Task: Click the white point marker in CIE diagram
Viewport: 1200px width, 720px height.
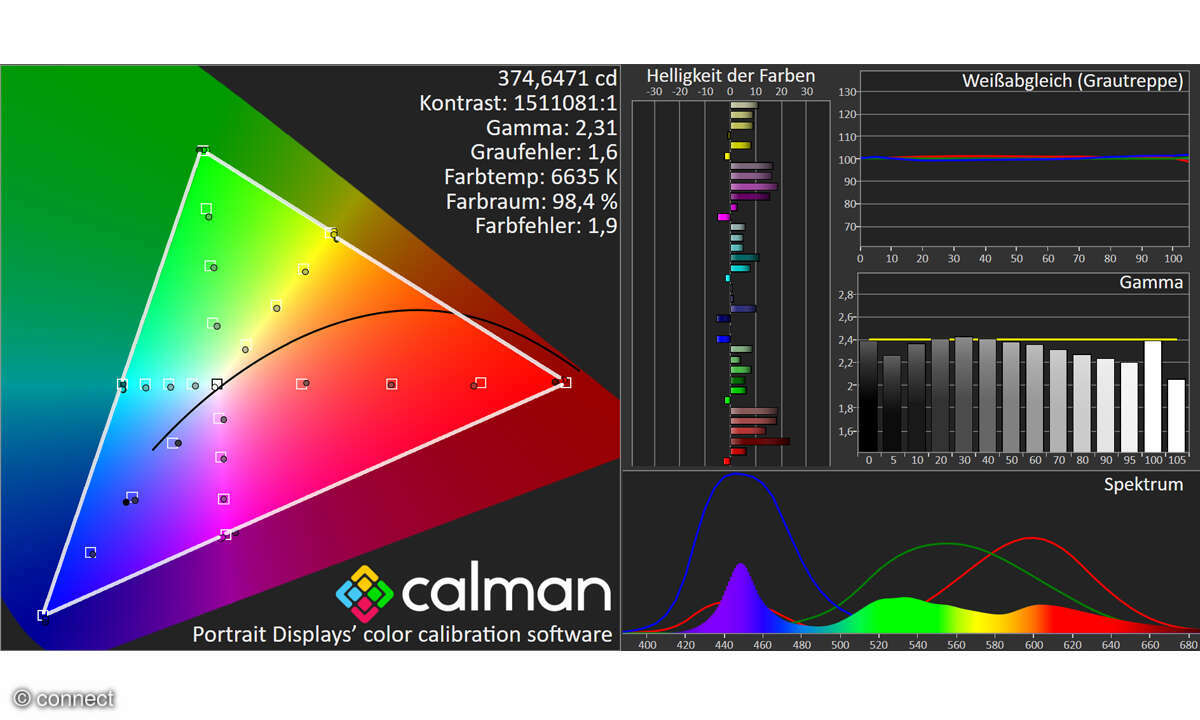Action: coord(217,383)
